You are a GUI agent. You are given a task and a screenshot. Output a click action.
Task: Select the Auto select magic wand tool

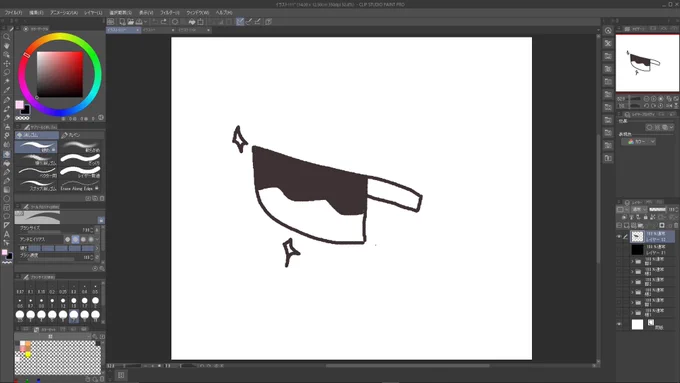(7, 81)
